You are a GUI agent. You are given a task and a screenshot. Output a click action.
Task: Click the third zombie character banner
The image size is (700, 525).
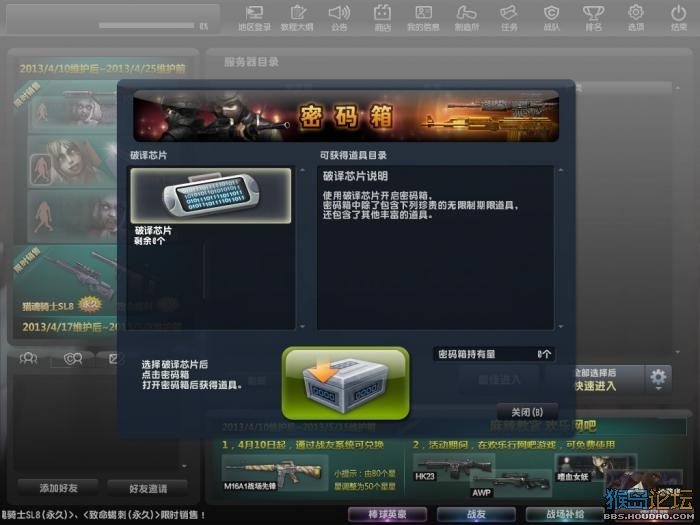(72, 217)
